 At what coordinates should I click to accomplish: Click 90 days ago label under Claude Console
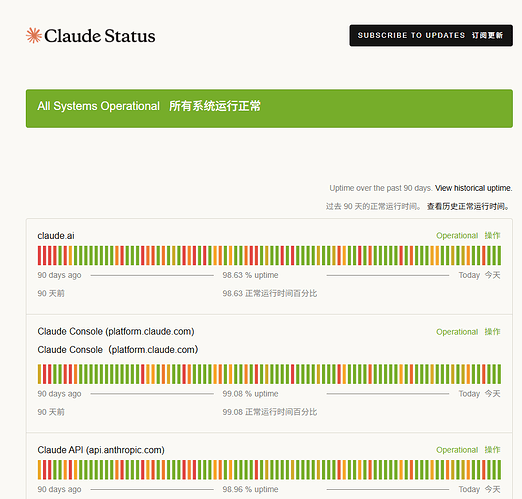point(59,394)
